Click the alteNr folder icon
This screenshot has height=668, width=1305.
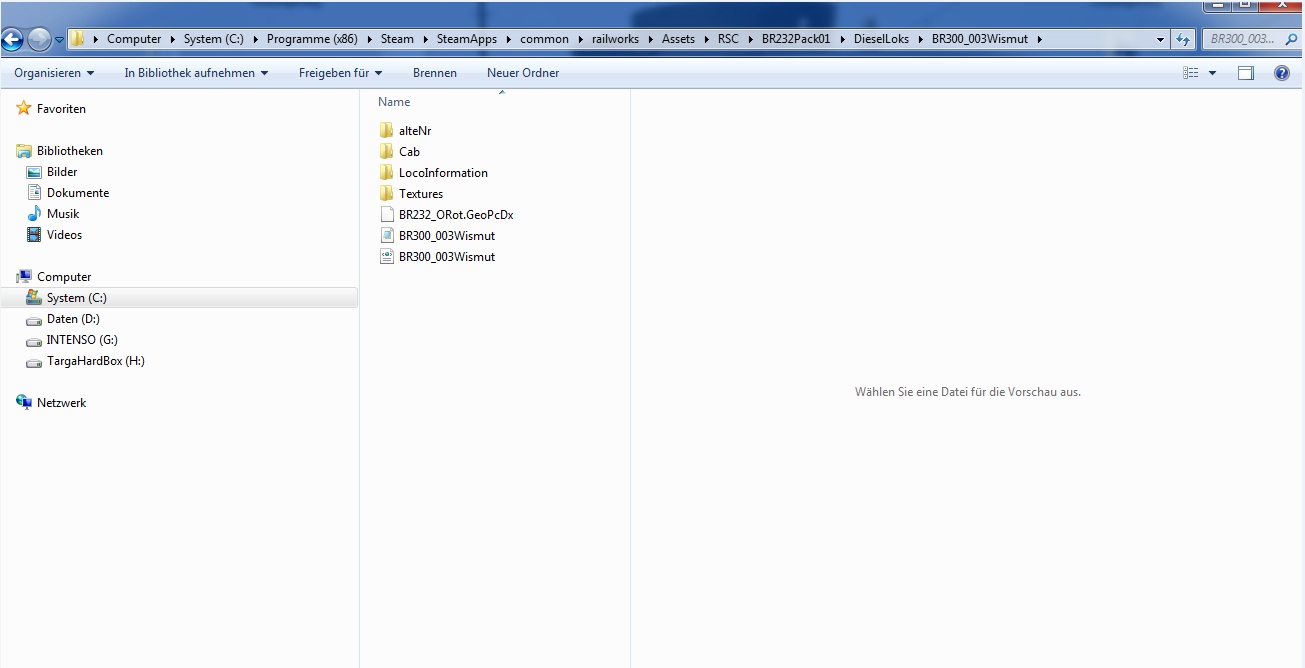tap(387, 130)
